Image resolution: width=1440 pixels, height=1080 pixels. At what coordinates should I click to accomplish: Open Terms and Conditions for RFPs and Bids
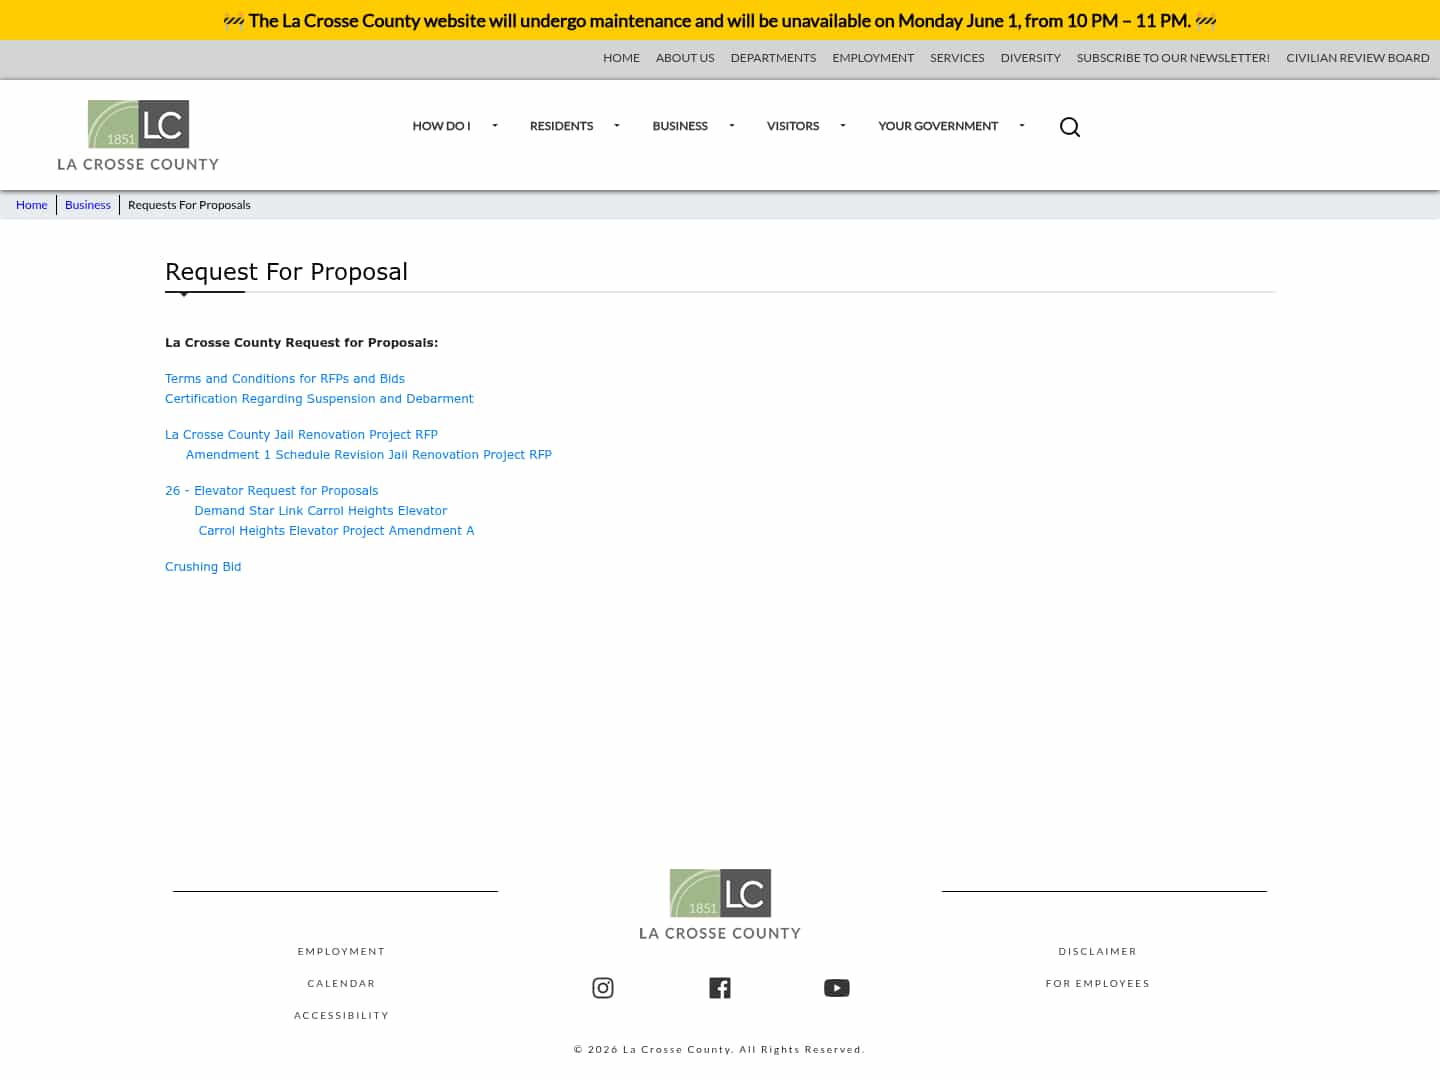click(285, 379)
